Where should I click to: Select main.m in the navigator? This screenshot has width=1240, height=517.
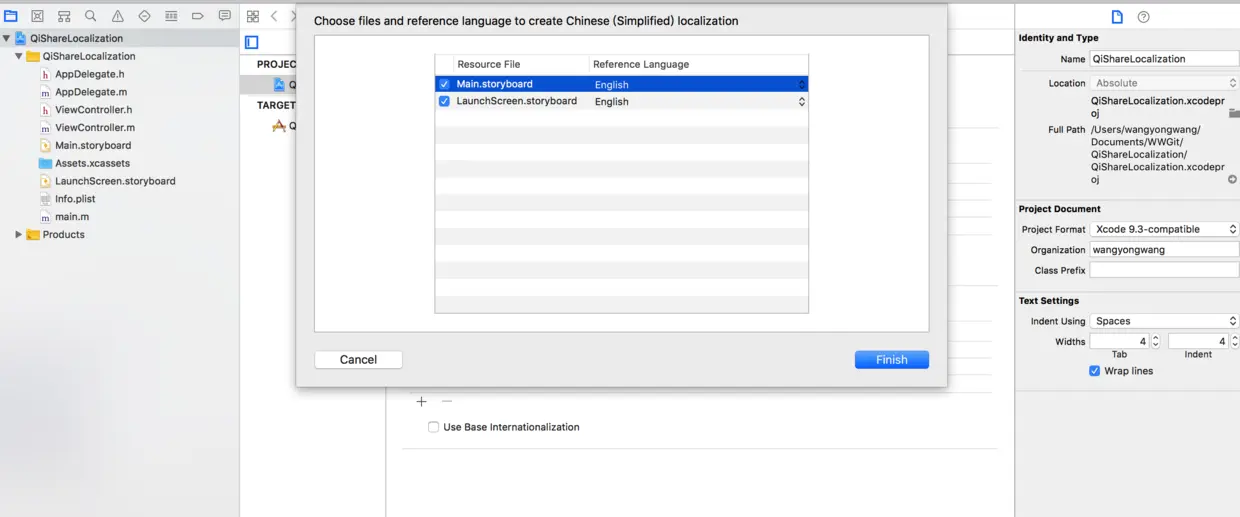tap(72, 217)
